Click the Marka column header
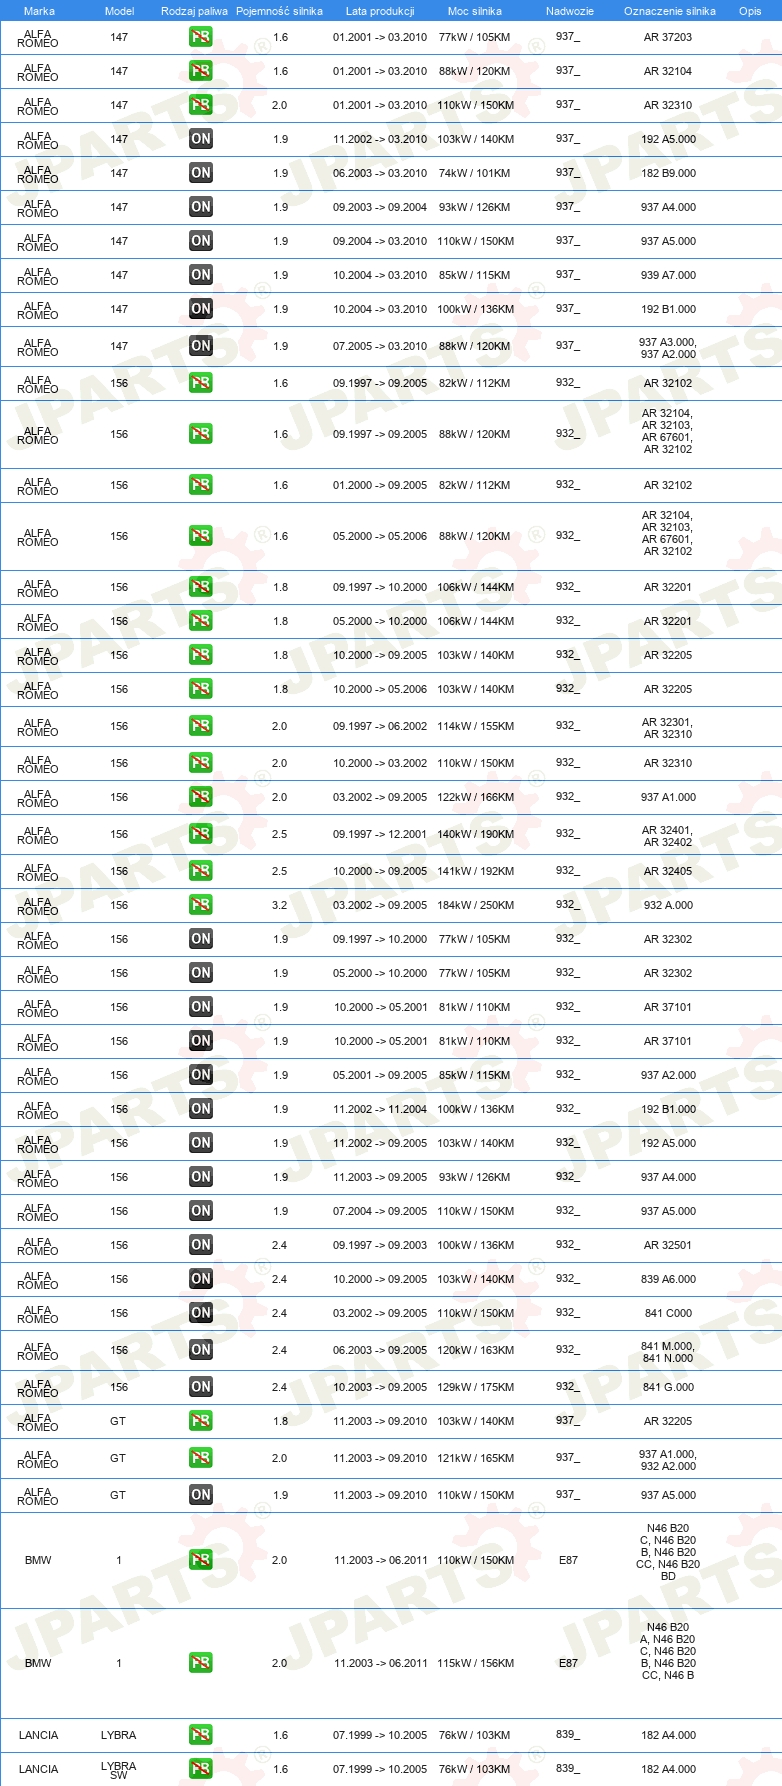Screen dimensions: 782x1786 [x=39, y=11]
